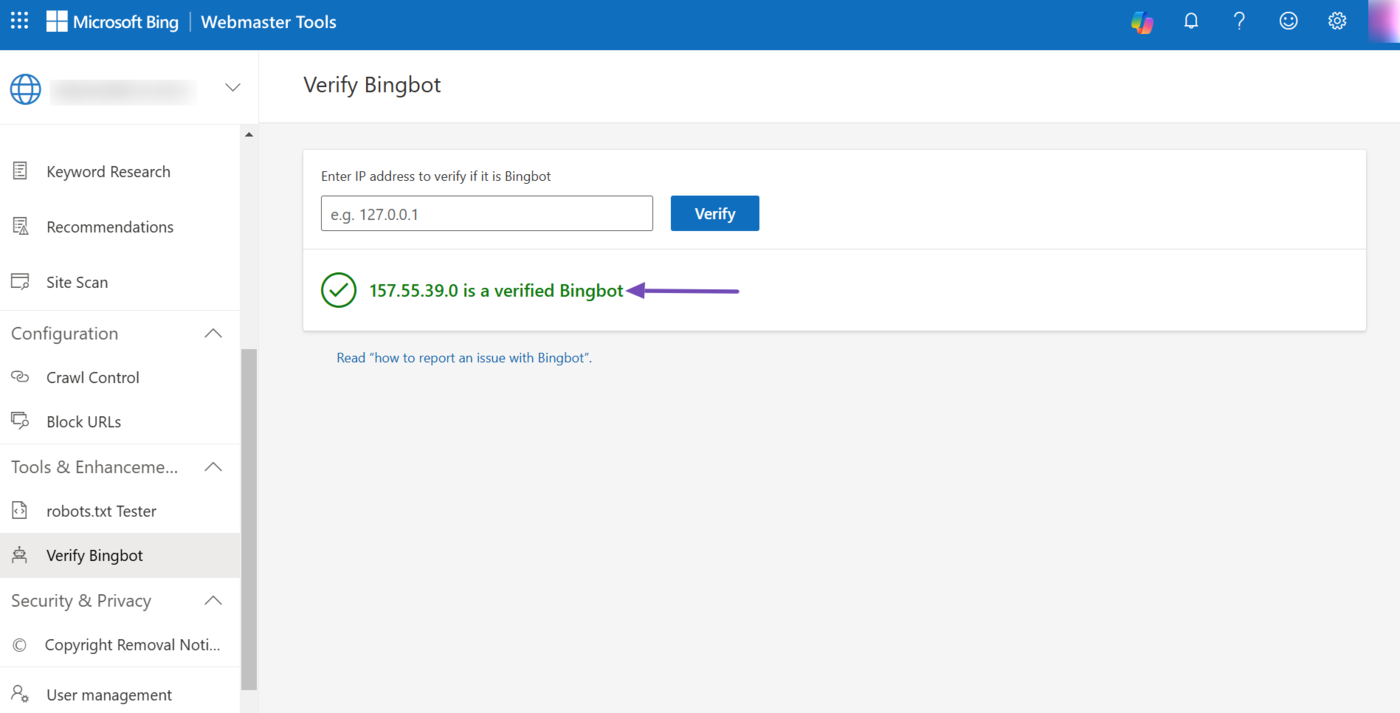1400x713 pixels.
Task: Open notifications bell icon
Action: [x=1191, y=21]
